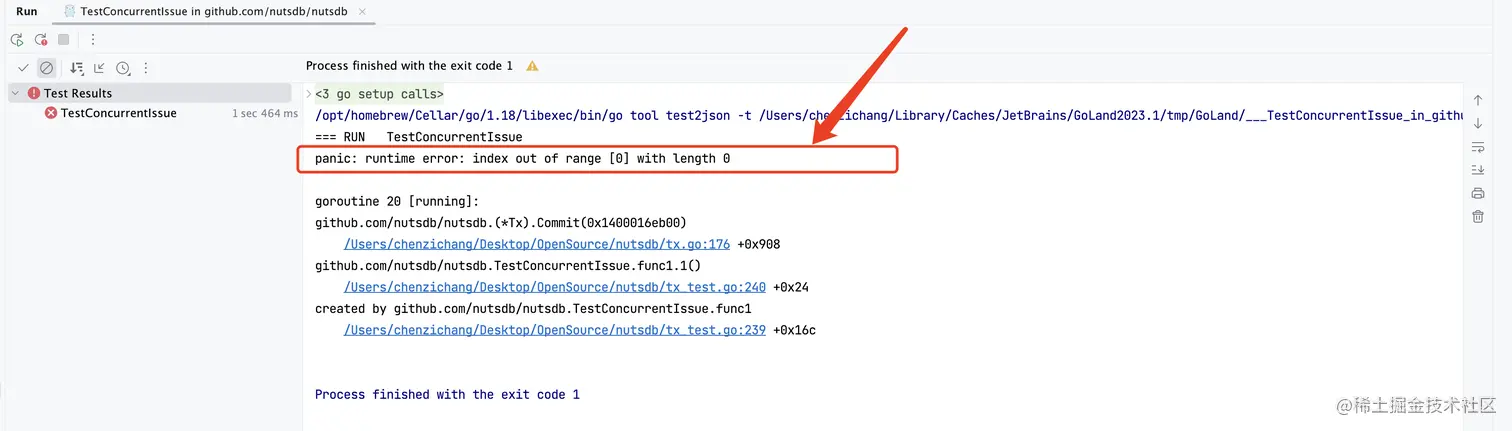Toggle scroll to end of console
The image size is (1512, 431).
point(1478,170)
